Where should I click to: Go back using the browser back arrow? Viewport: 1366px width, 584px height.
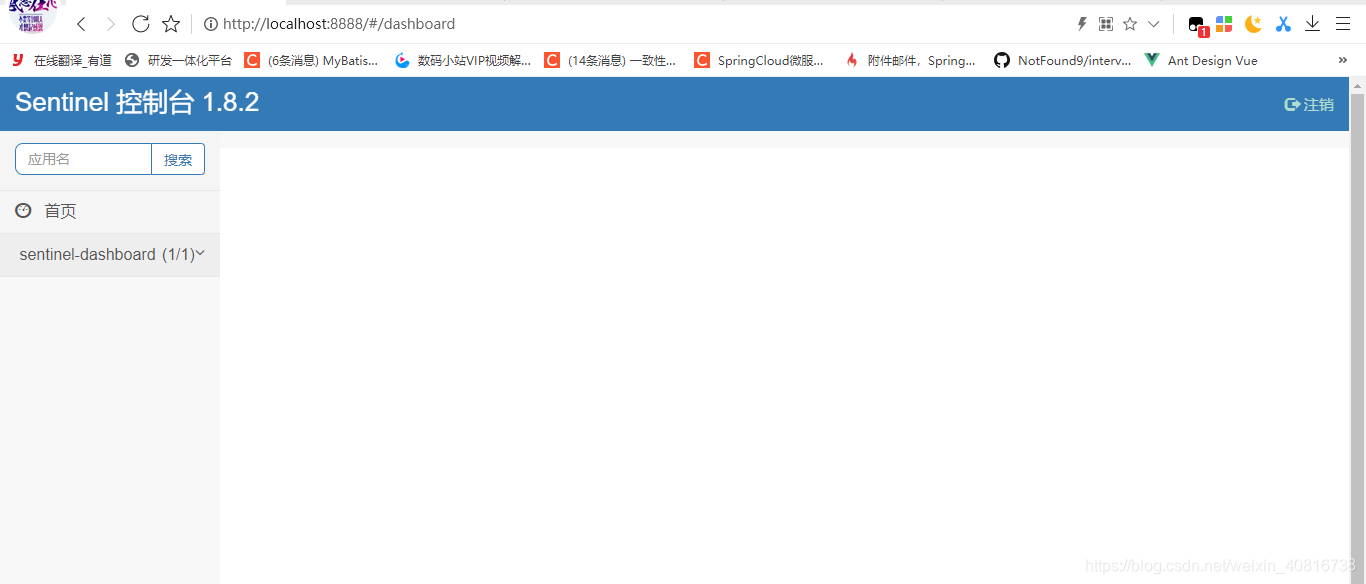click(81, 24)
